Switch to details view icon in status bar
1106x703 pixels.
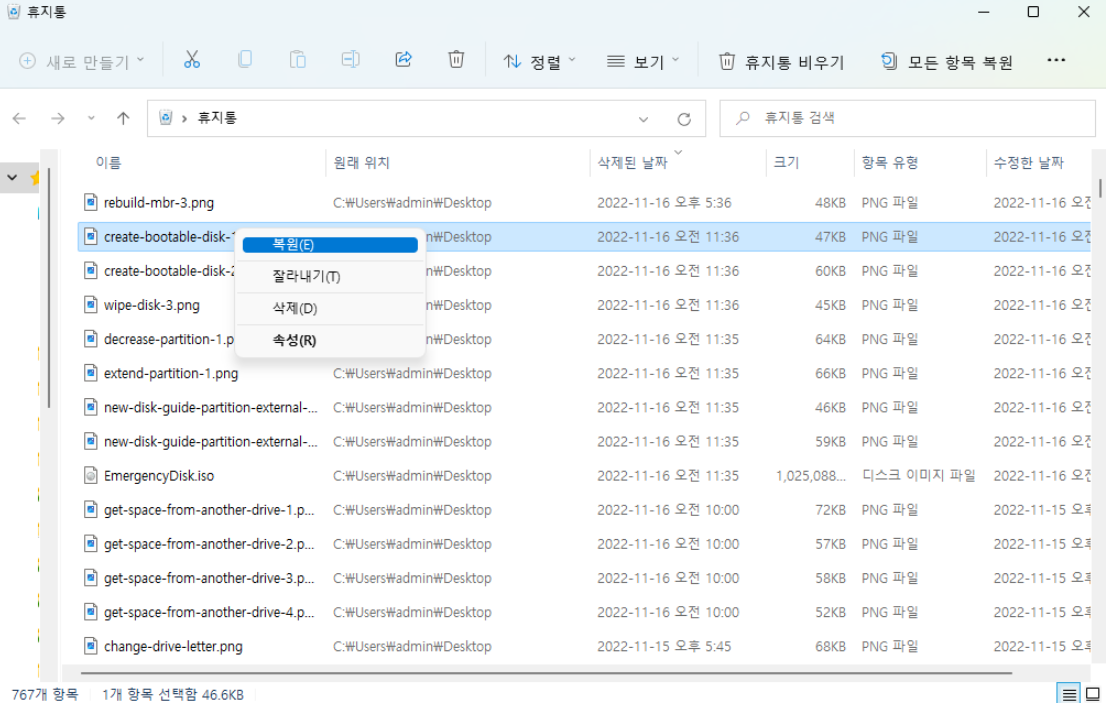click(x=1069, y=693)
